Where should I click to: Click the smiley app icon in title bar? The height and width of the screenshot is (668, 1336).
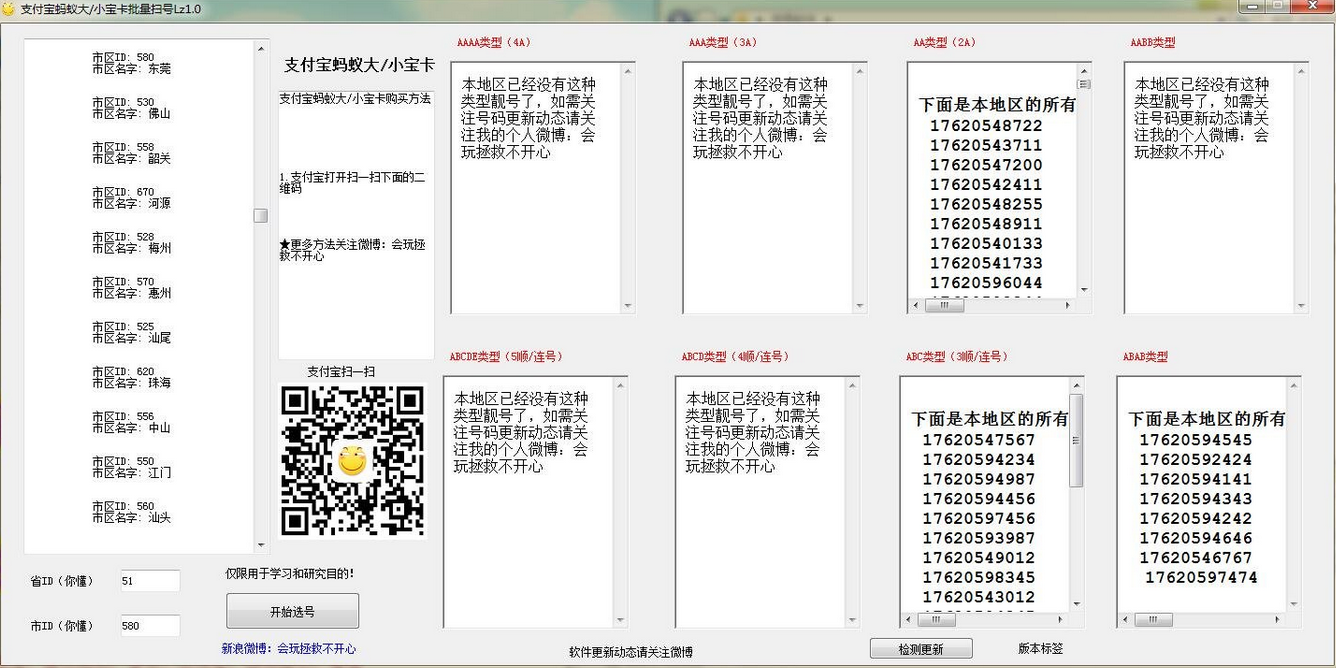click(x=10, y=8)
